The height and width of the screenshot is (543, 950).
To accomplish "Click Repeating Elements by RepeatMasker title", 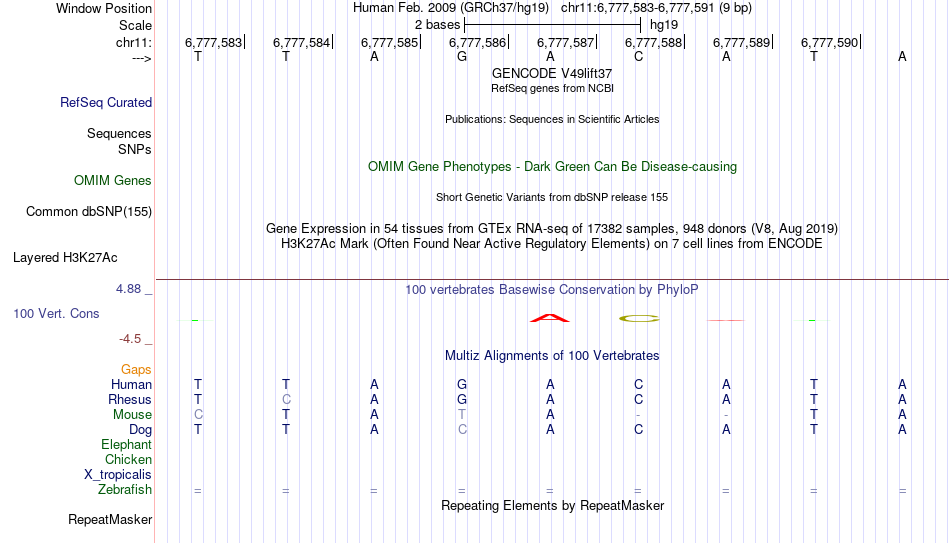I will pyautogui.click(x=552, y=505).
